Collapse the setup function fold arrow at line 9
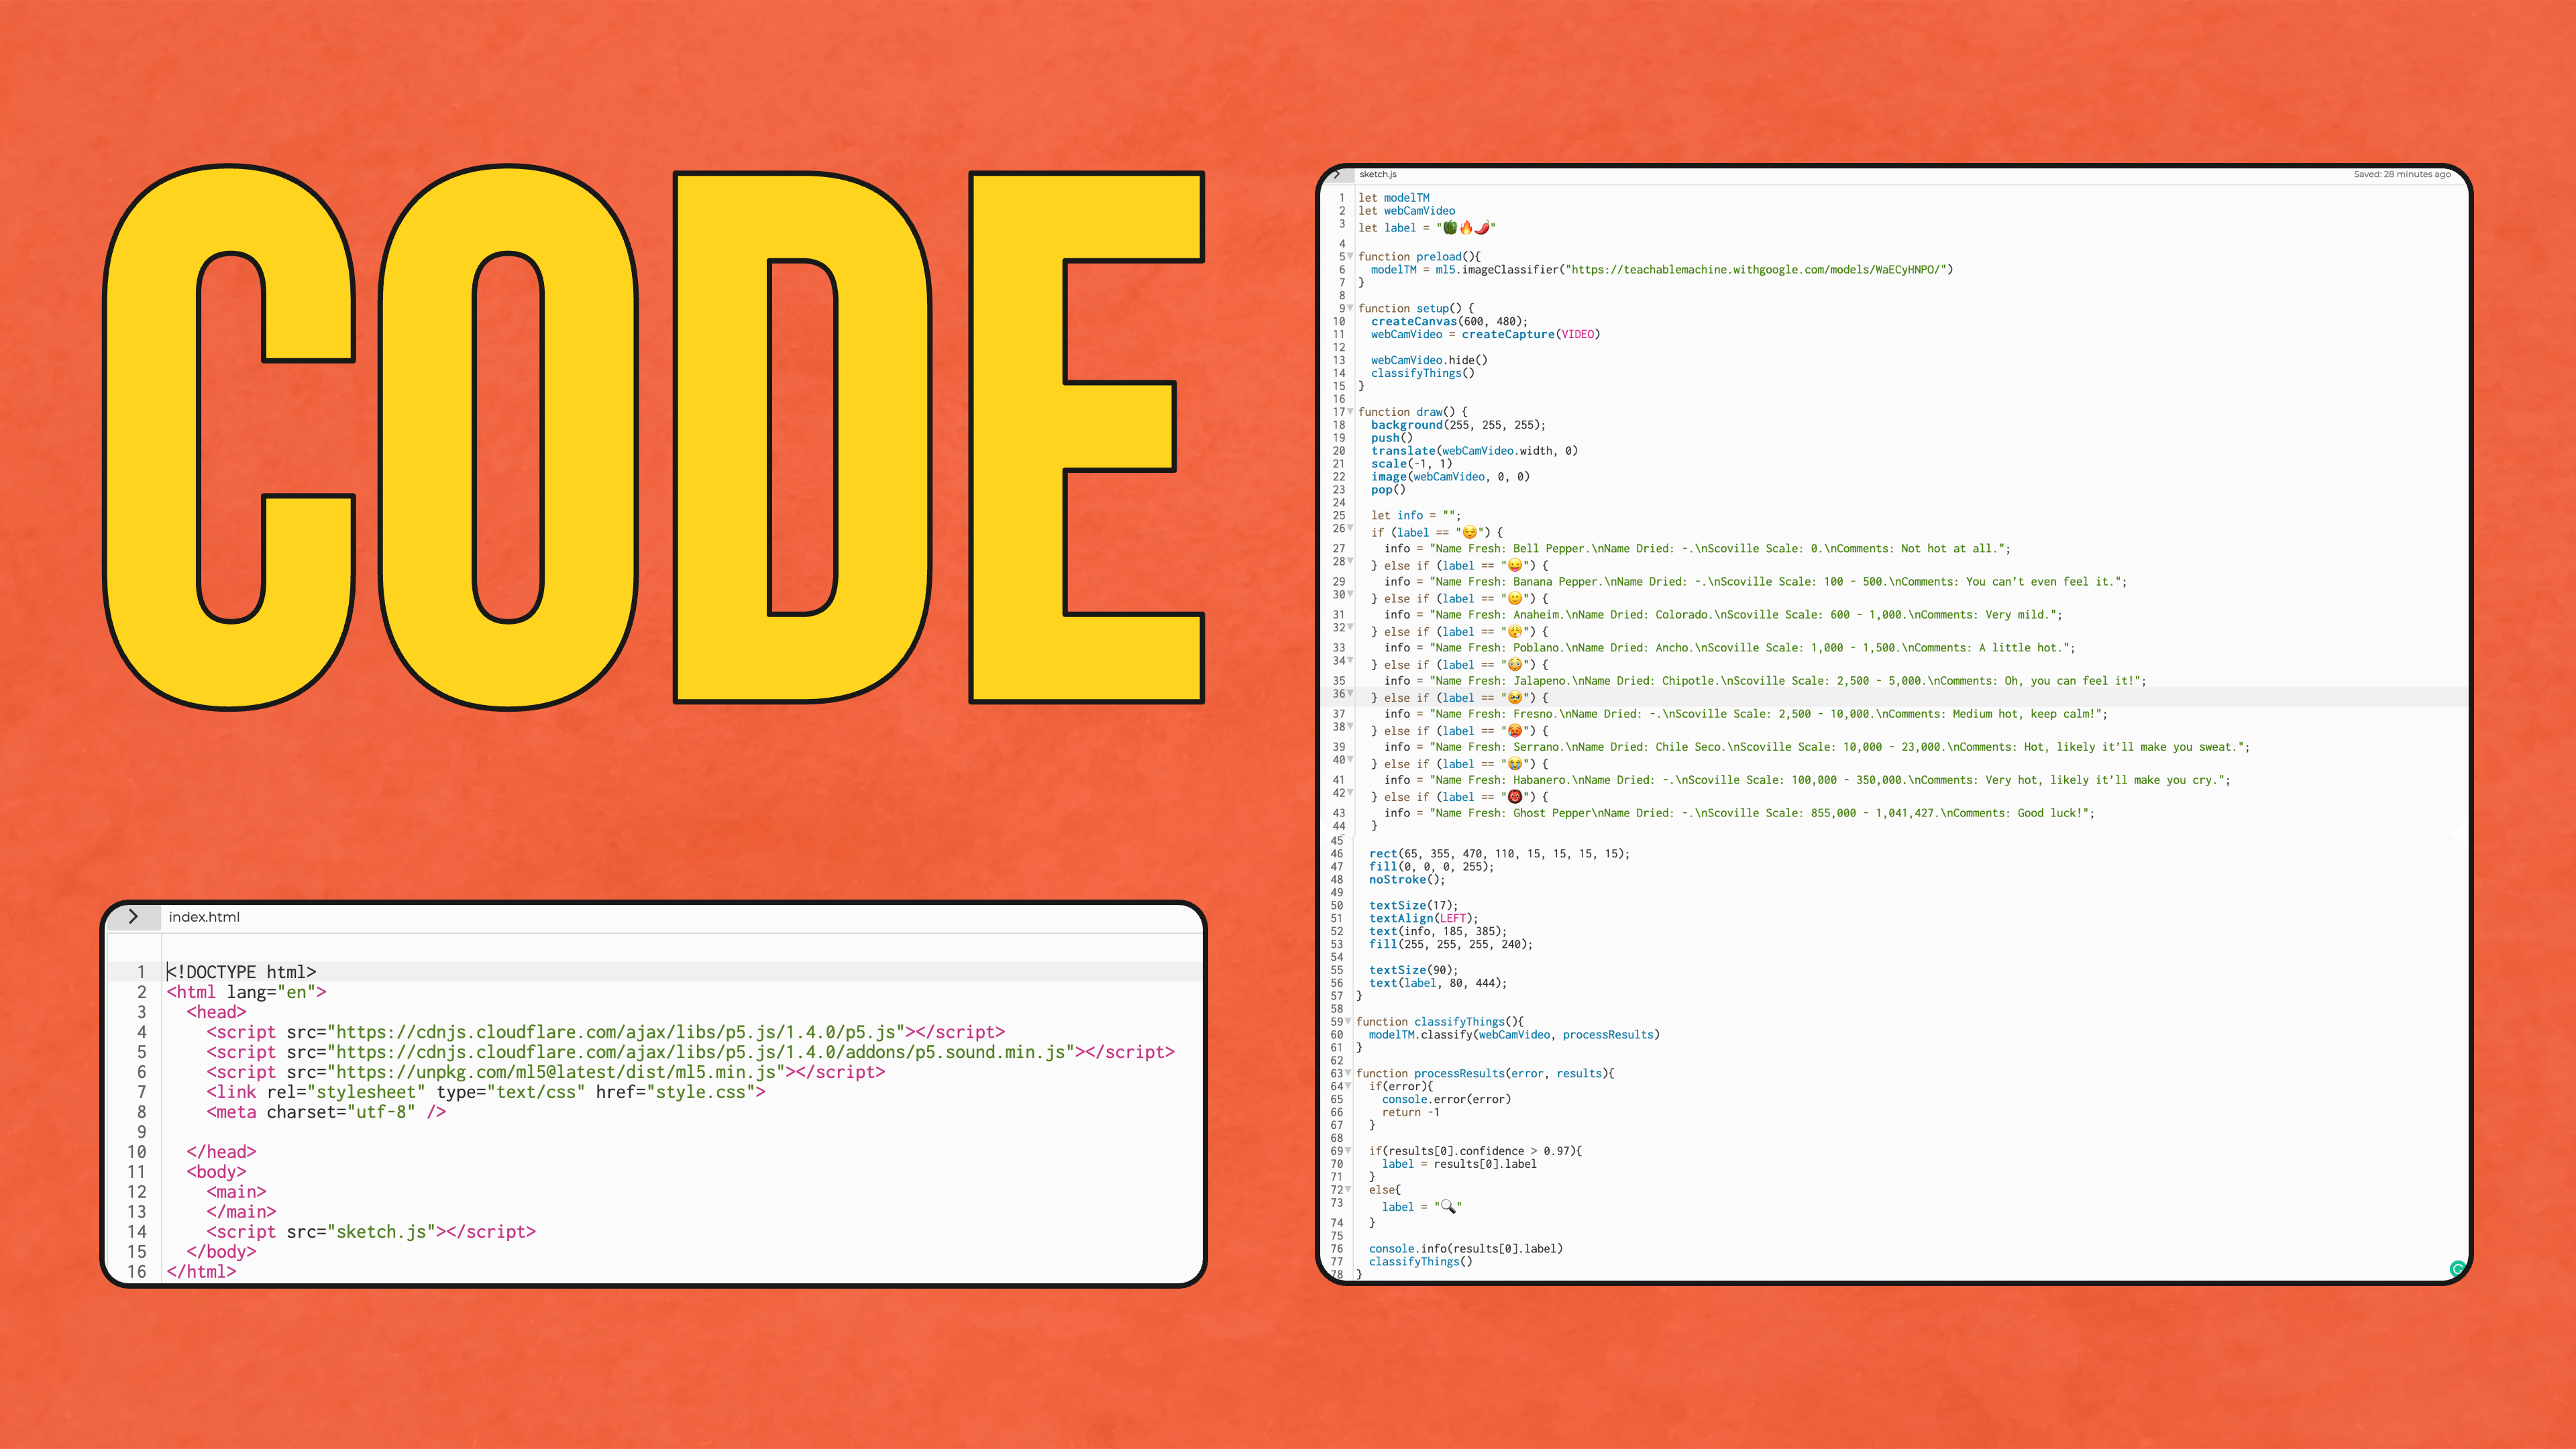 click(1350, 308)
